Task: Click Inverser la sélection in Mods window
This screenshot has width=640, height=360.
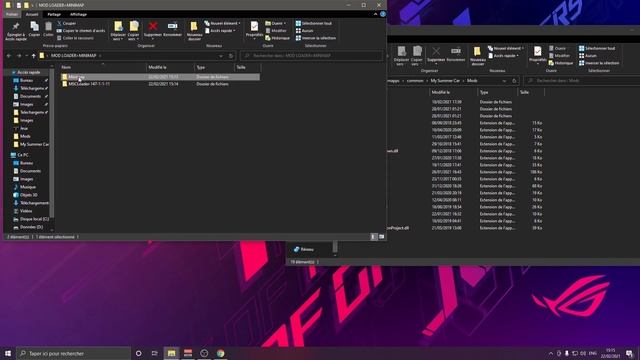Action: point(599,63)
